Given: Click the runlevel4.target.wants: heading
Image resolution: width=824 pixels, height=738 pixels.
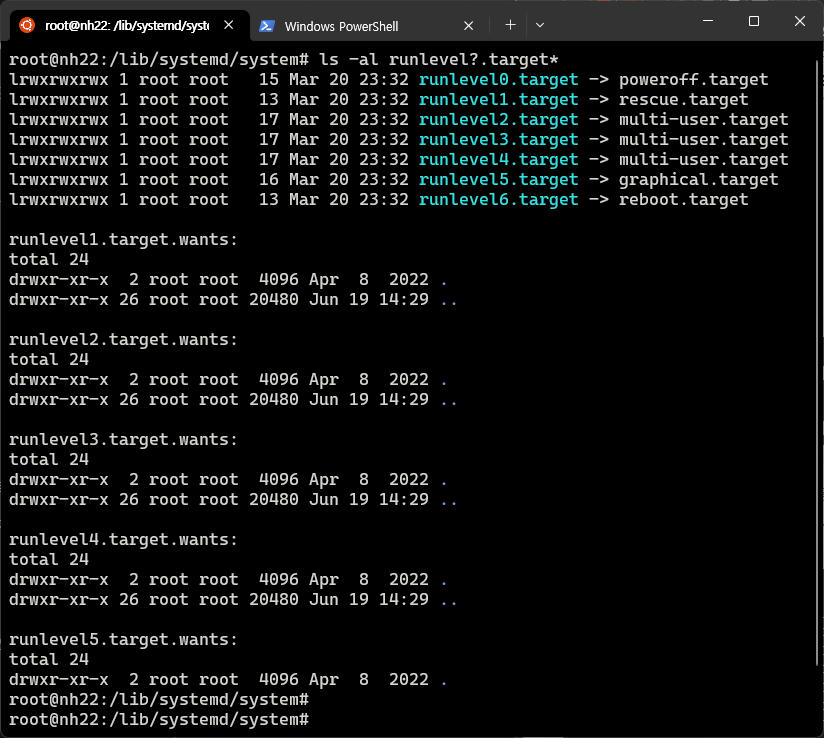Looking at the screenshot, I should 123,539.
